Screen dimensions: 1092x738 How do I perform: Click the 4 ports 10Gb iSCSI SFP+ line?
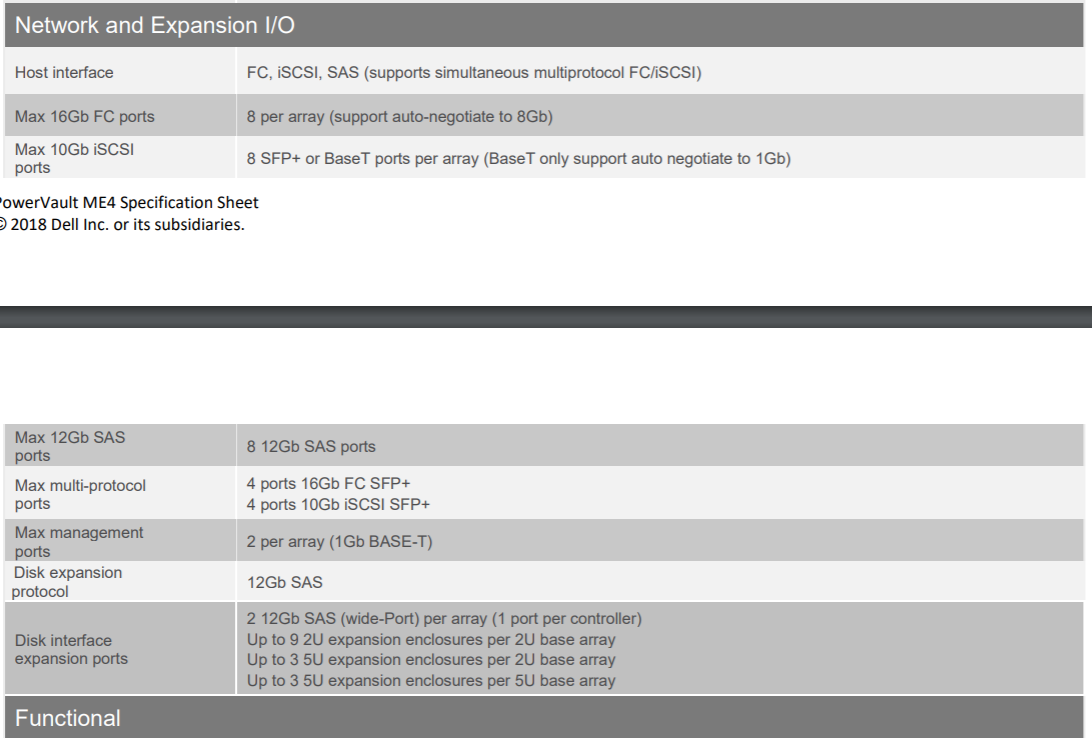click(x=338, y=504)
